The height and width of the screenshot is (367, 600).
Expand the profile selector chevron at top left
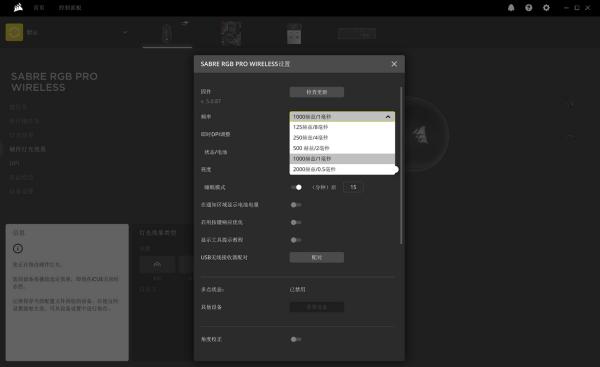point(125,33)
